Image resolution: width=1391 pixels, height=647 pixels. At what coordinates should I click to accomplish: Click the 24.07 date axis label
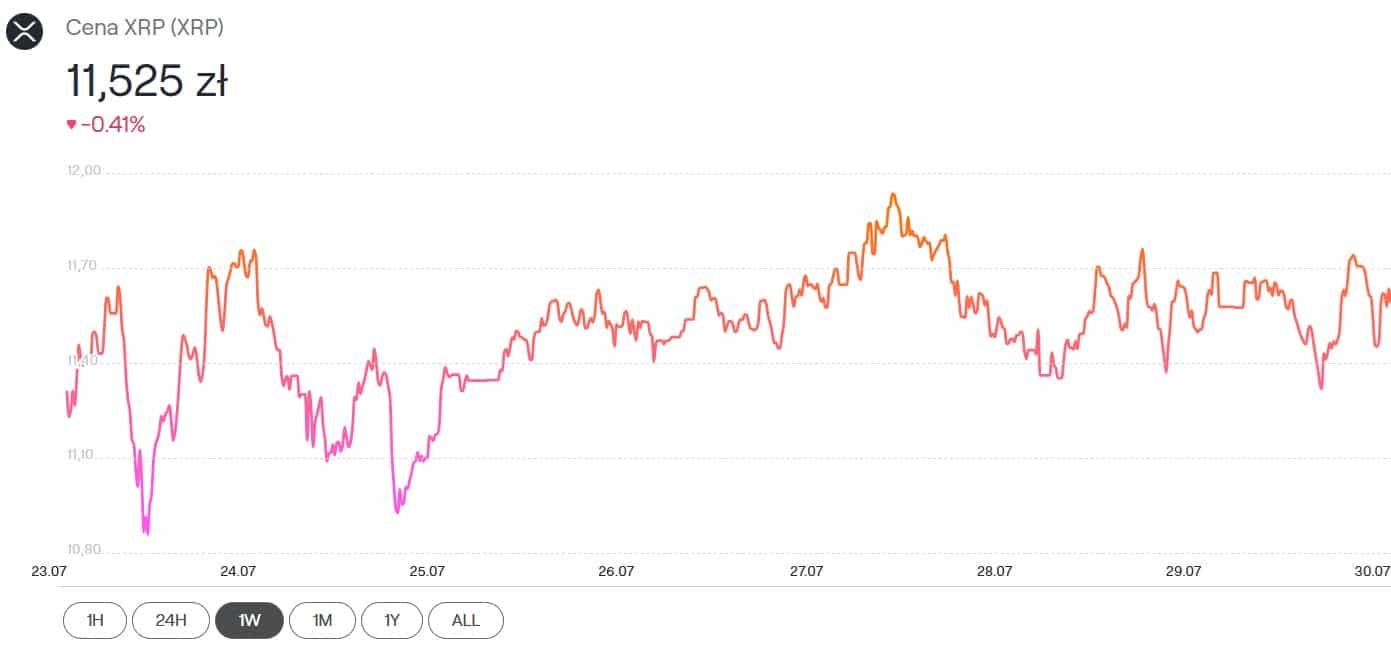coord(237,571)
